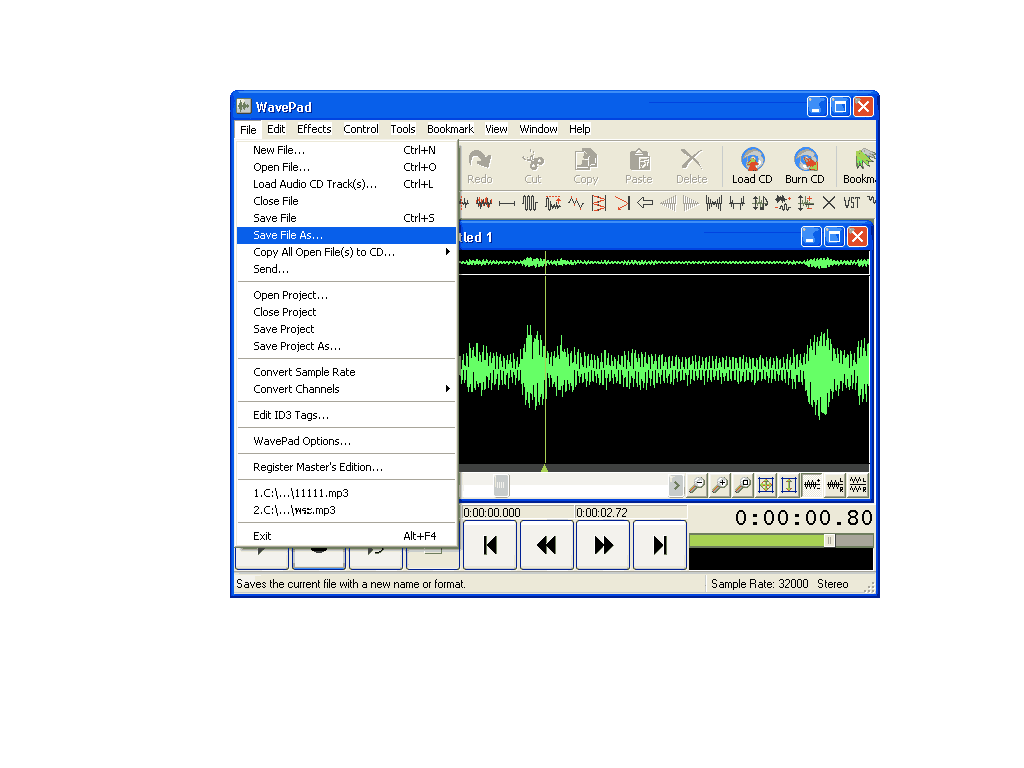Choose Save Project As... entry
Screen dimensions: 1024x768
tap(346, 346)
